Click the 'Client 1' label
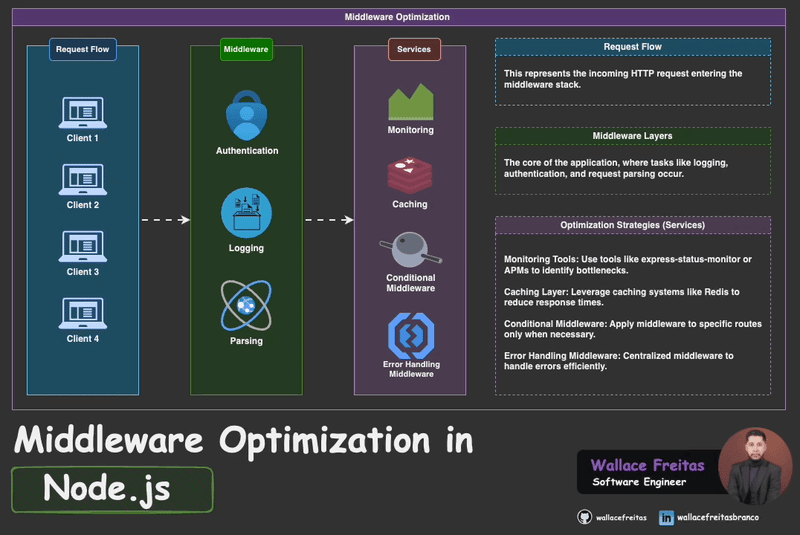This screenshot has width=800, height=535. click(83, 138)
